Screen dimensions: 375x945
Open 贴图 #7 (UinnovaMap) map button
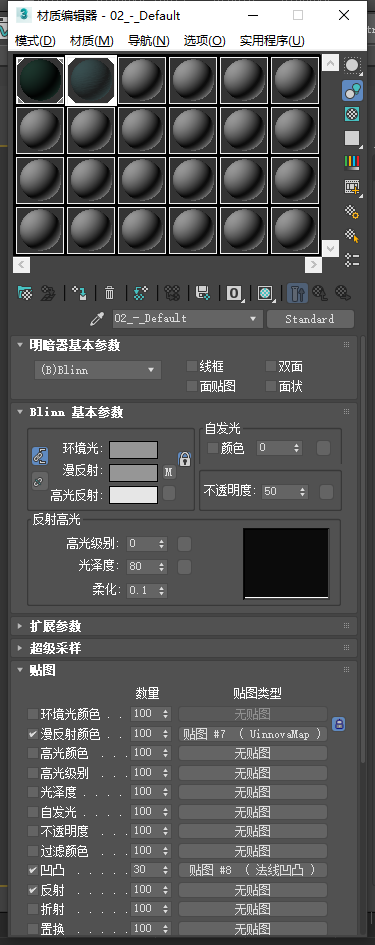pos(253,734)
